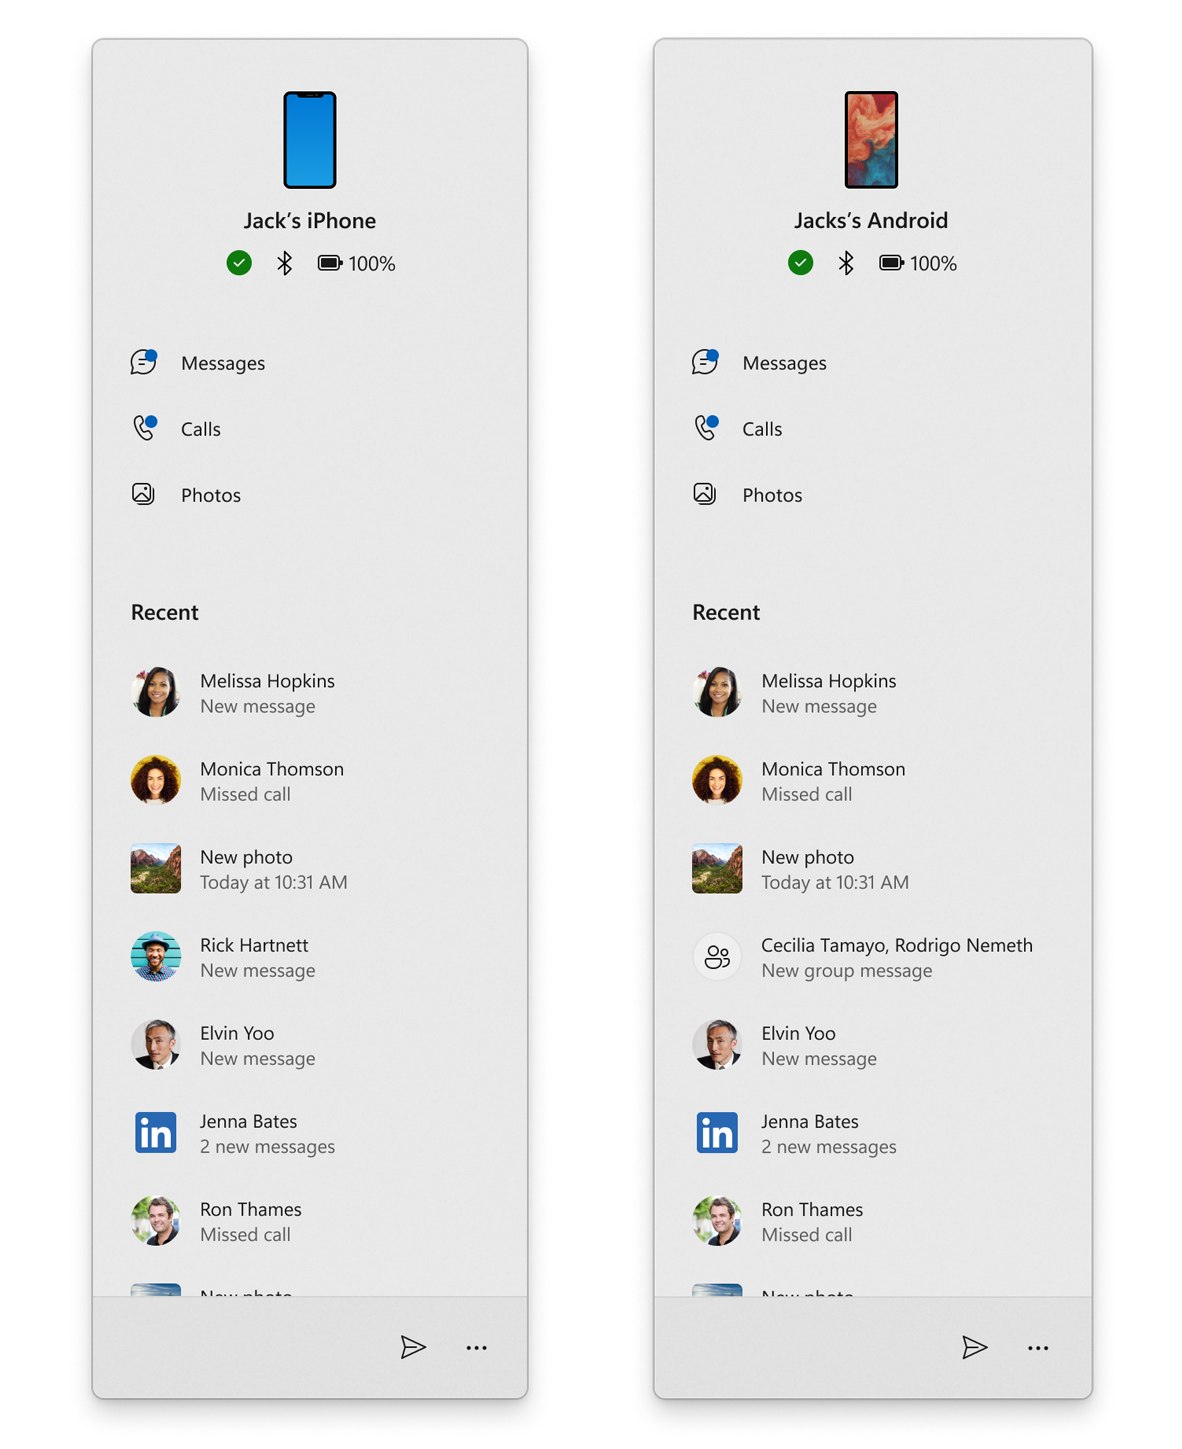
Task: Open Photos in Jacks's Android panel
Action: [x=771, y=495]
